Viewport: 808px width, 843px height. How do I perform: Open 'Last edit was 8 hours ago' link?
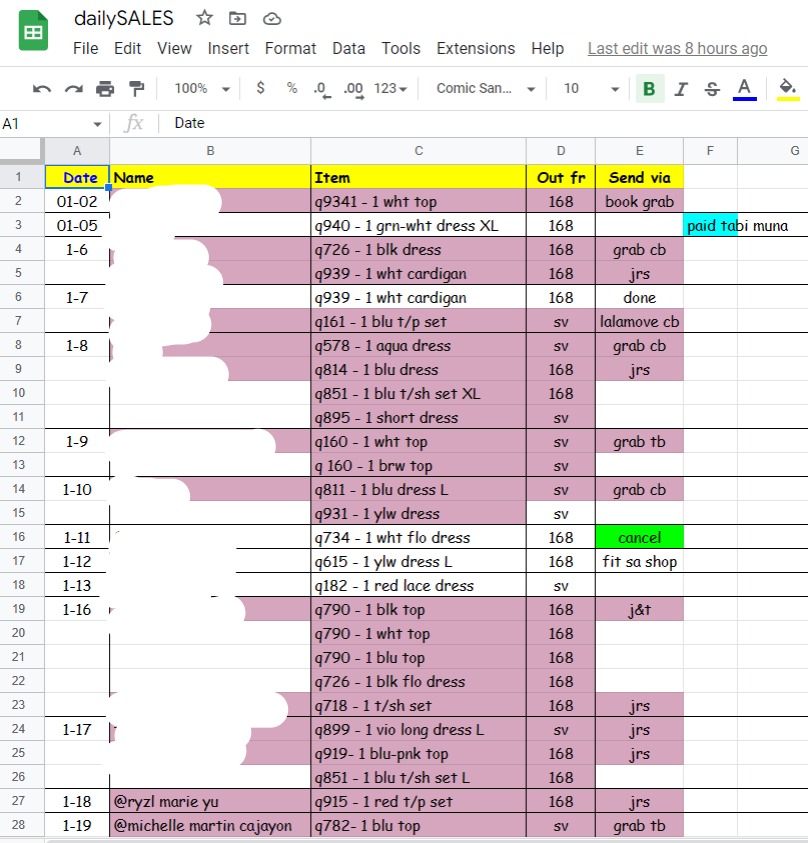[x=677, y=48]
